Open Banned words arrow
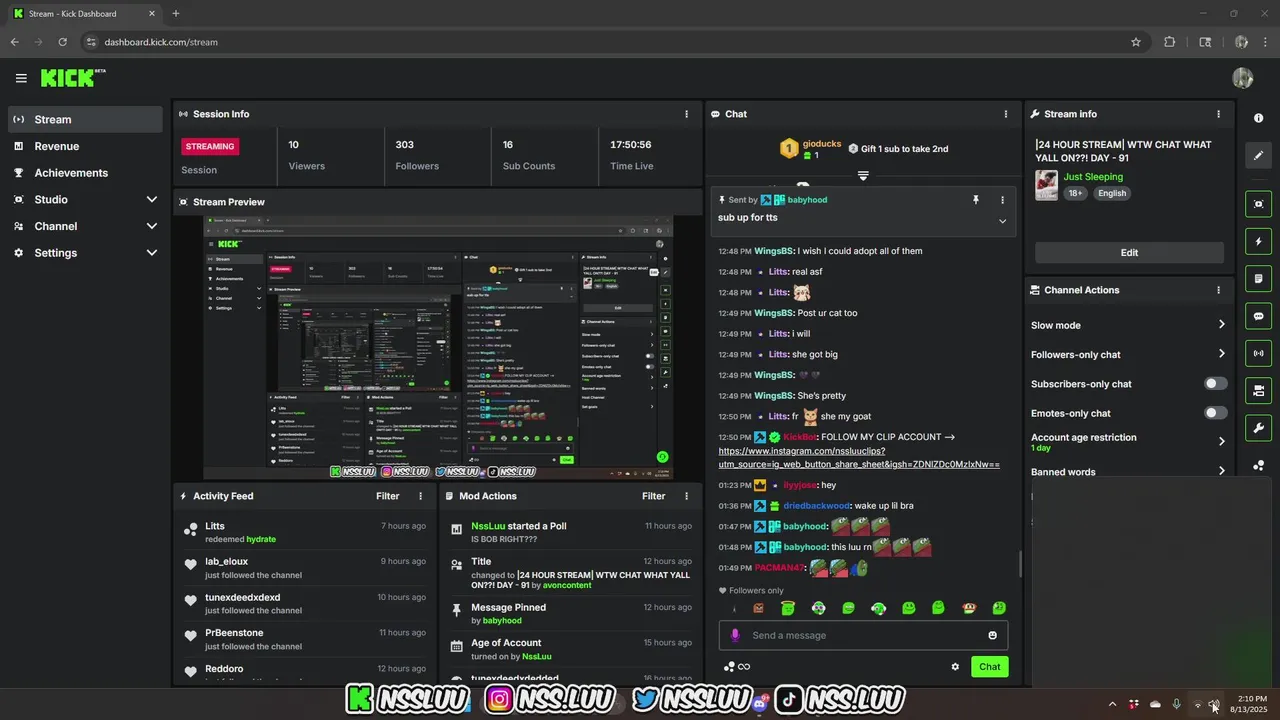This screenshot has width=1280, height=720. (x=1221, y=472)
